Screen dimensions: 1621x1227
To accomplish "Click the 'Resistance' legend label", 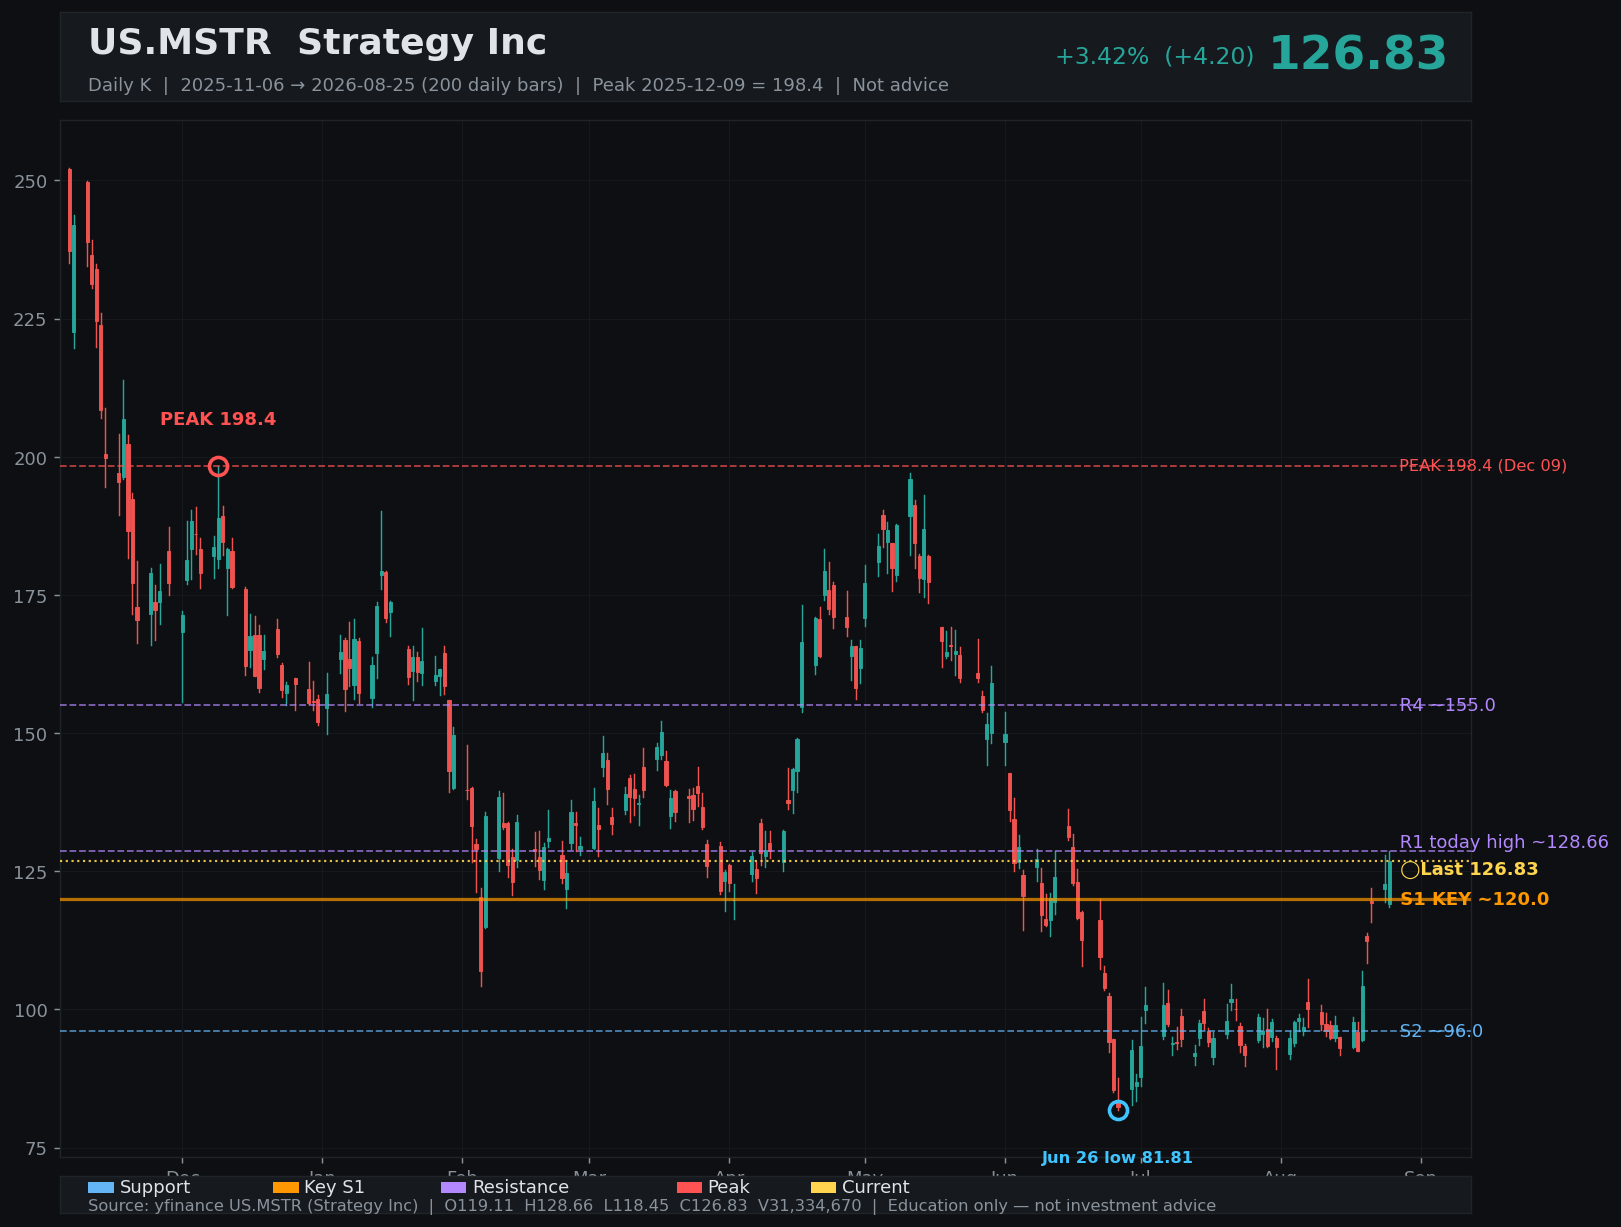I will pyautogui.click(x=521, y=1188).
